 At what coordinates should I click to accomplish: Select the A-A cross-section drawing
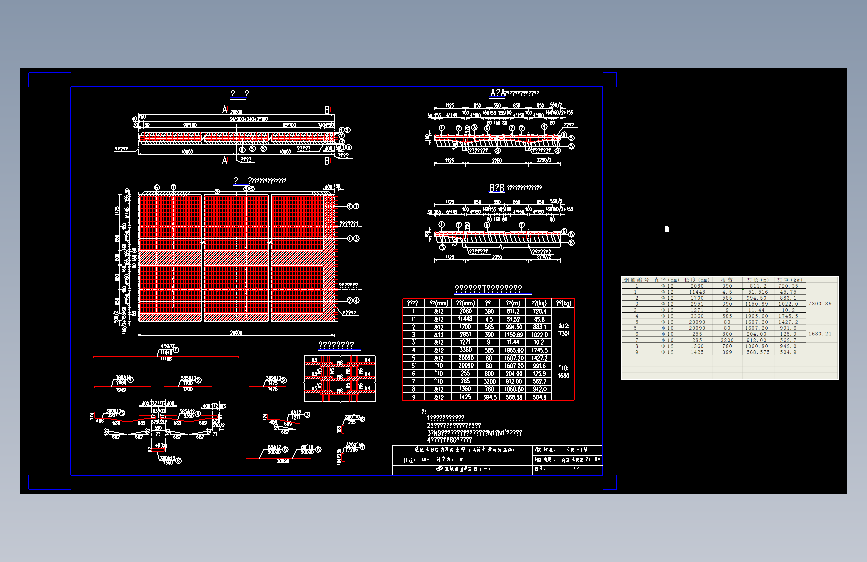[501, 134]
